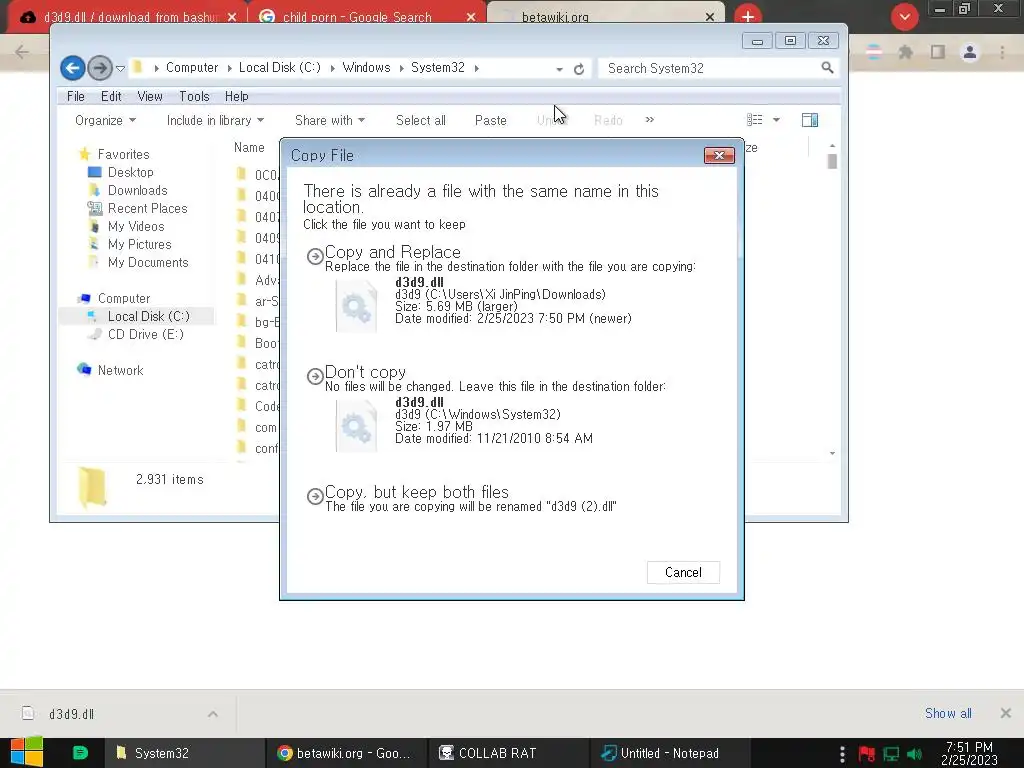Open the address bar history dropdown arrow

pyautogui.click(x=560, y=69)
